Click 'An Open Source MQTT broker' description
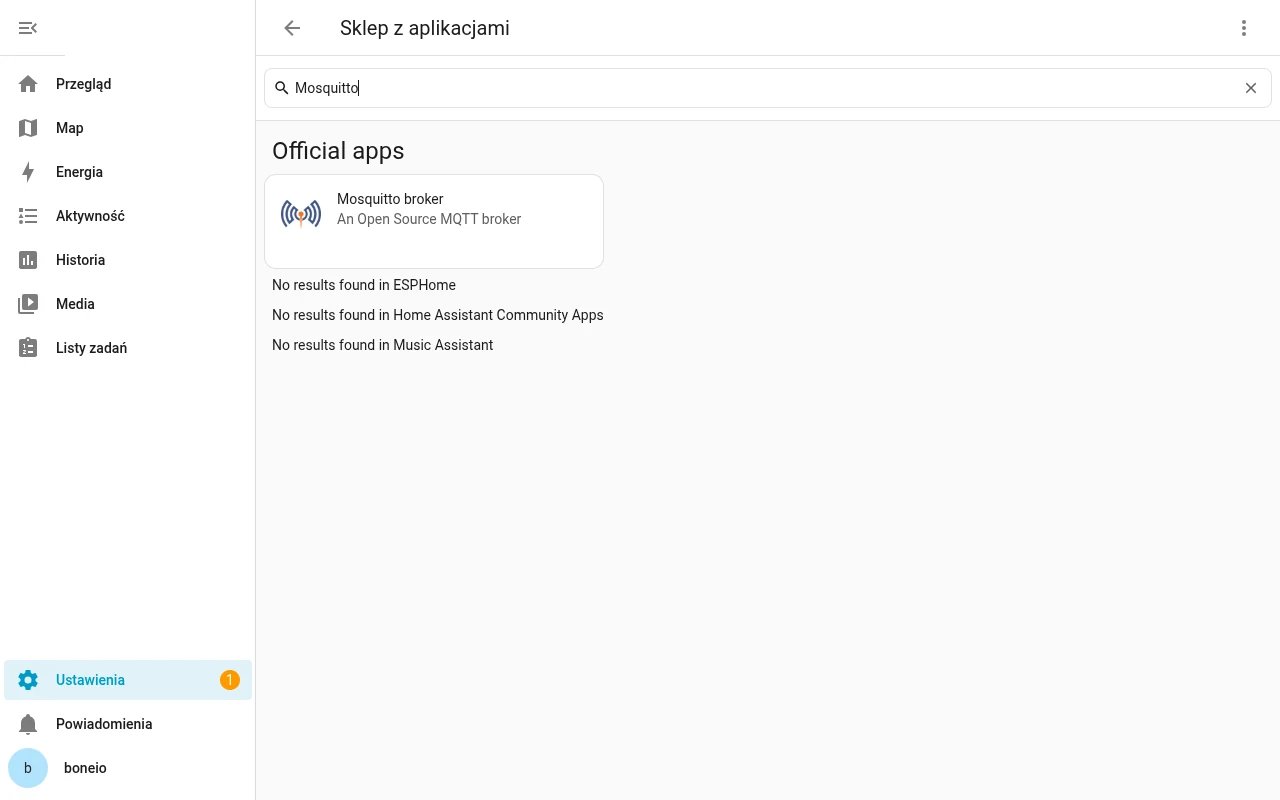The image size is (1280, 800). point(429,219)
